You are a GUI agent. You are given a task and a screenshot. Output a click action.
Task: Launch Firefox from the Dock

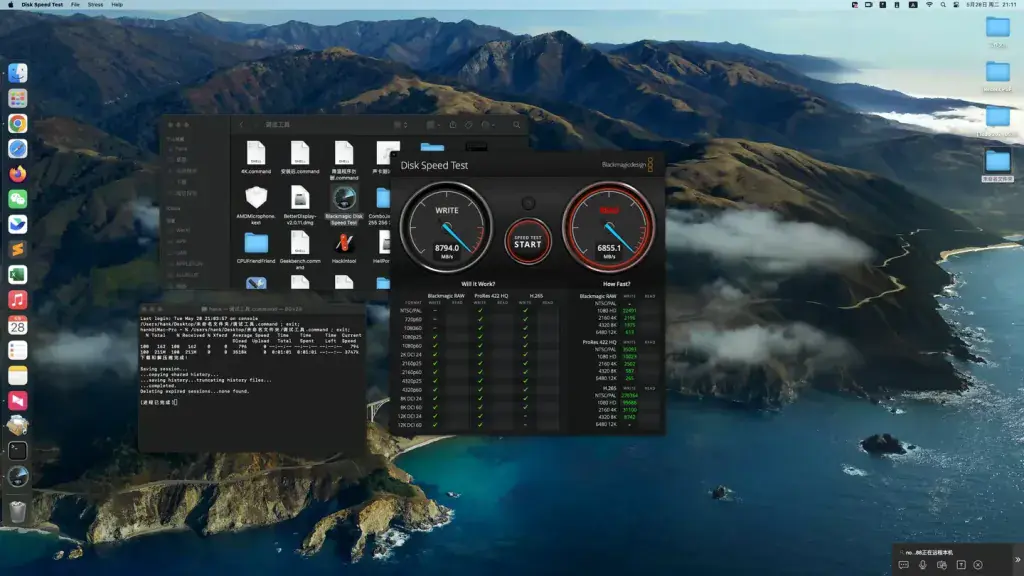click(18, 174)
